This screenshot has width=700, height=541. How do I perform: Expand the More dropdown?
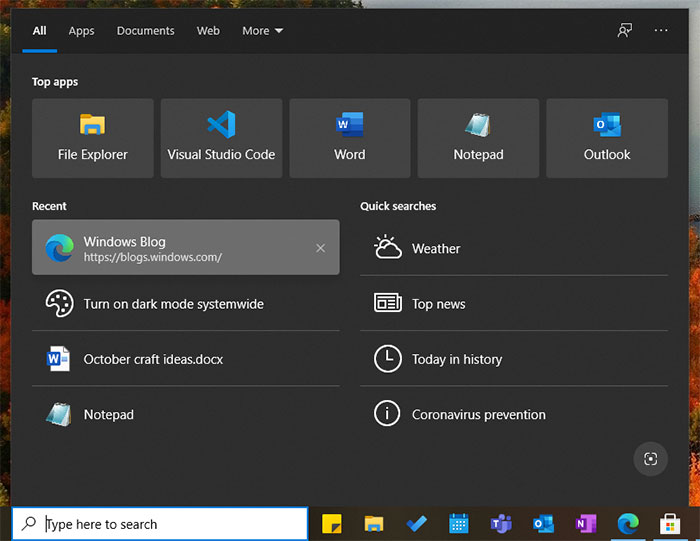(x=262, y=31)
